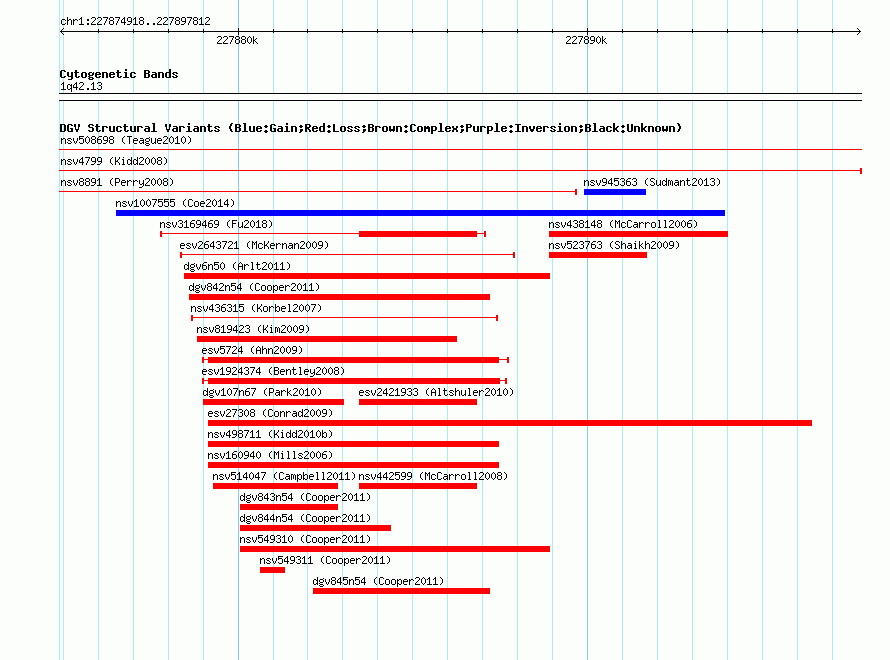The width and height of the screenshot is (890, 660).
Task: Open esv5724 (Ahn2009) variant label
Action: pyautogui.click(x=252, y=350)
